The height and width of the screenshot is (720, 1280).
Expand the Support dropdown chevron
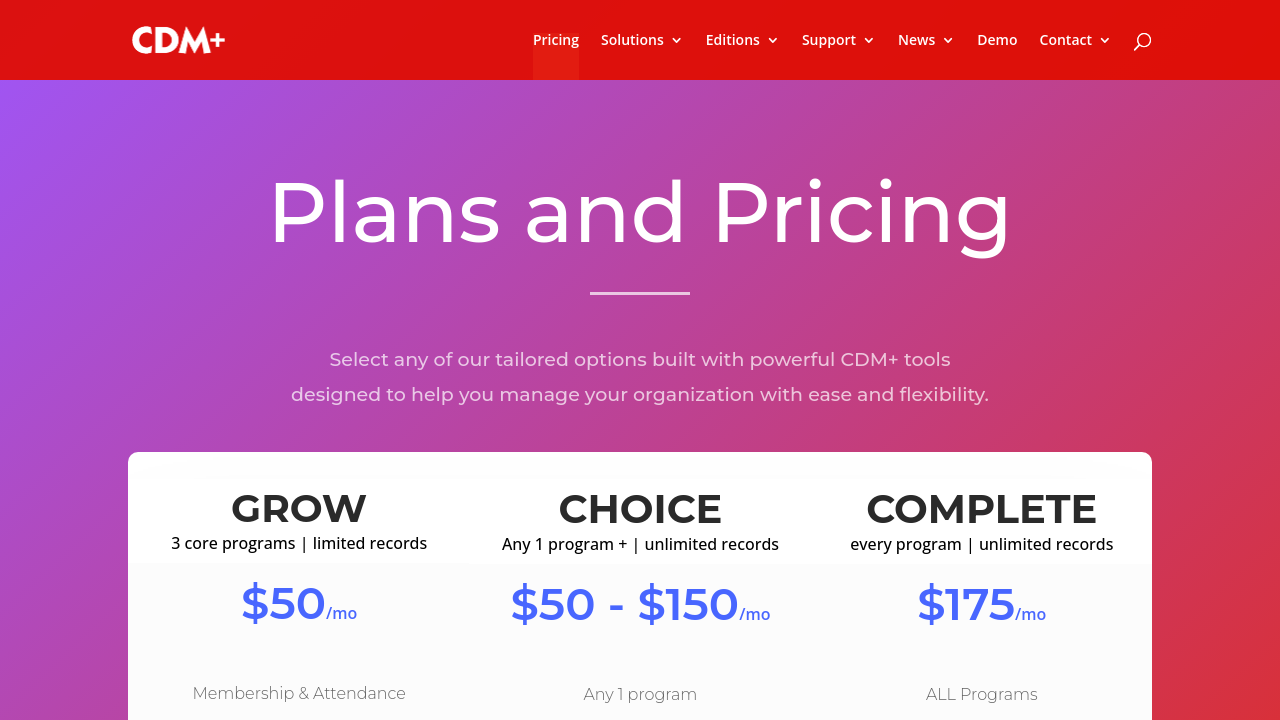(x=869, y=41)
